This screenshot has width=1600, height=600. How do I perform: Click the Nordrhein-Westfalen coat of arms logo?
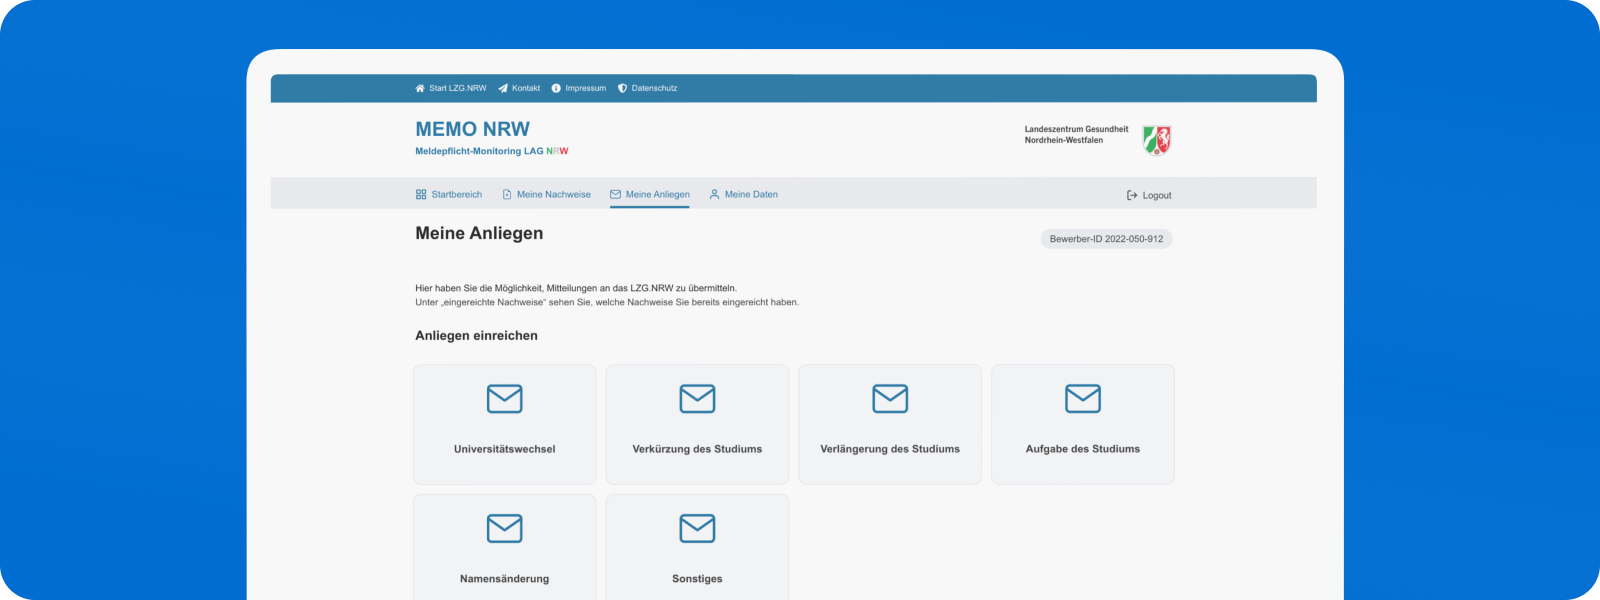point(1157,140)
